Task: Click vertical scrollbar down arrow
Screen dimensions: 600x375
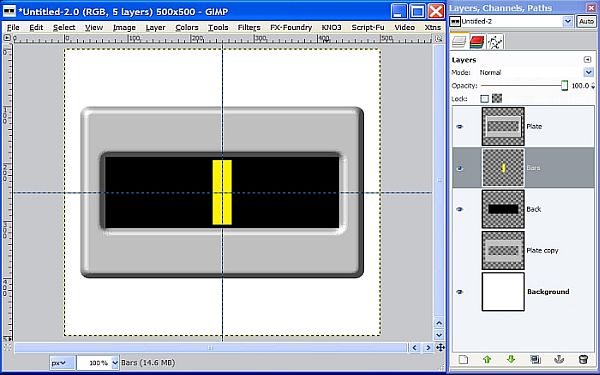Action: 439,335
